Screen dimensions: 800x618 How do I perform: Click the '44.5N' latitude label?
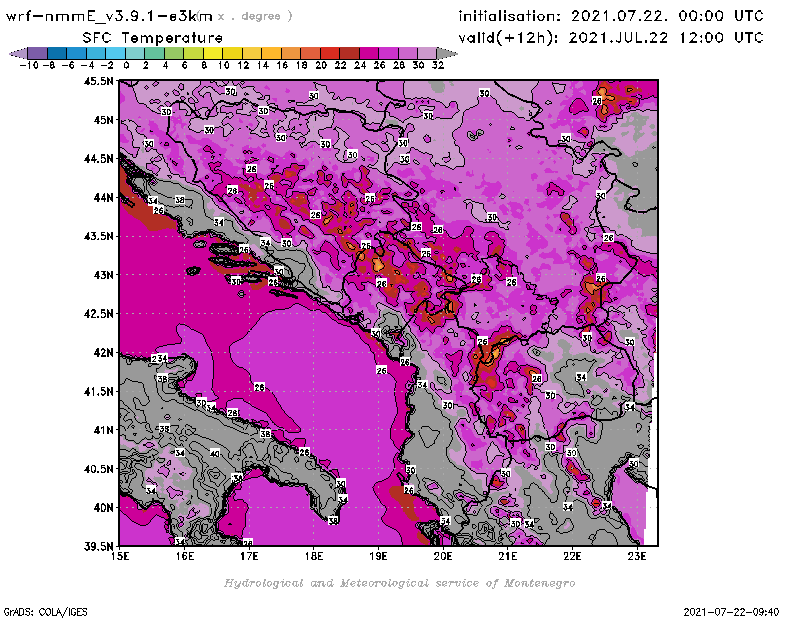tap(99, 159)
